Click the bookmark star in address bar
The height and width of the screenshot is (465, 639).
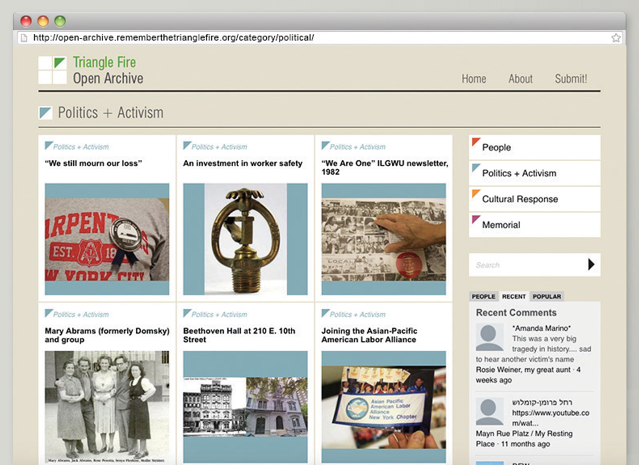tap(616, 38)
